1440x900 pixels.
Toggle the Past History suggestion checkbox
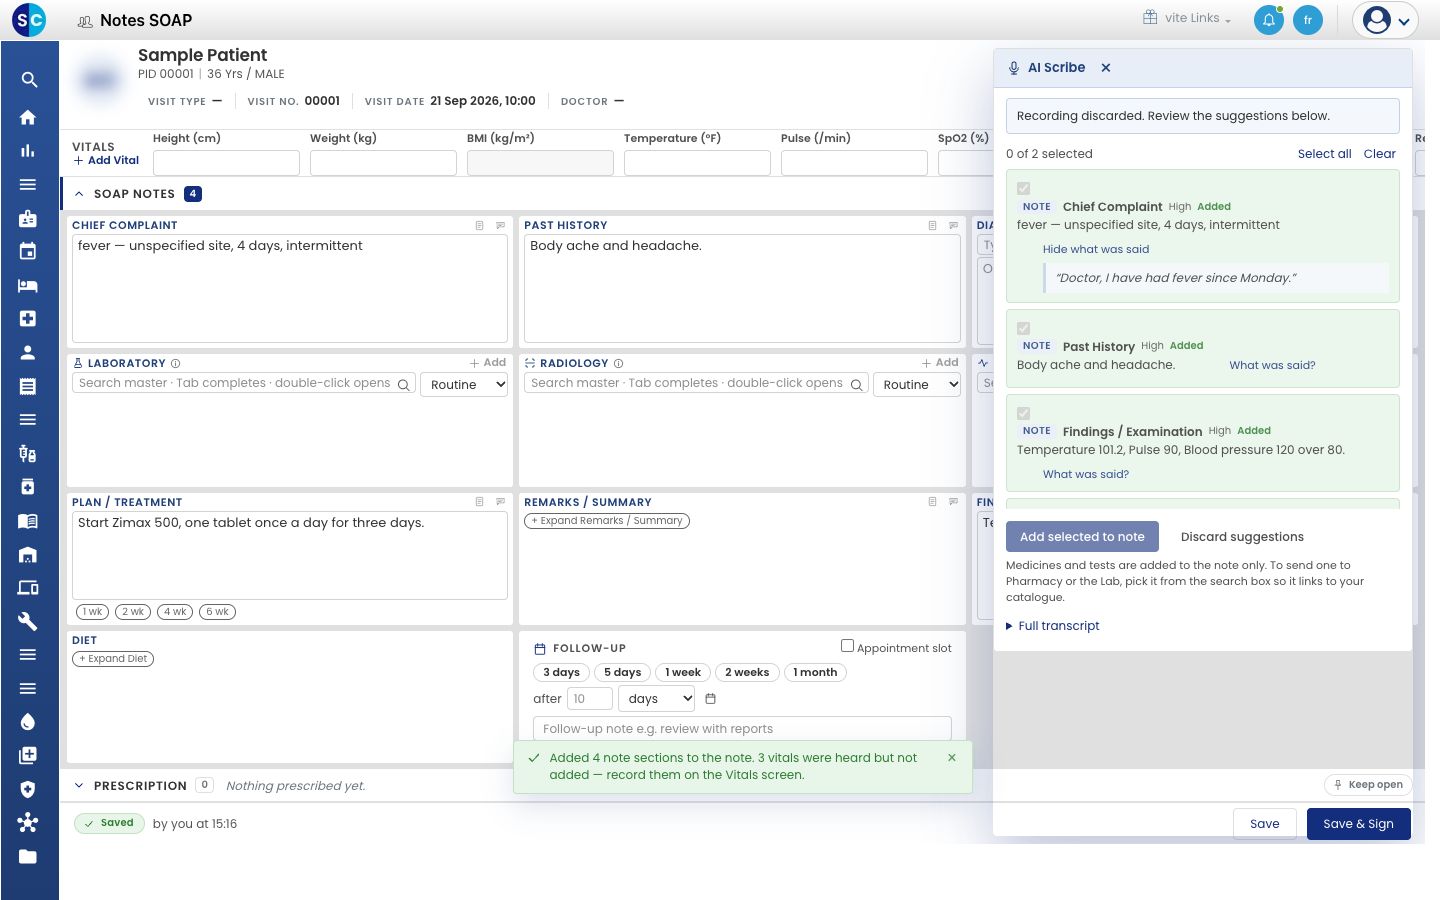coord(1024,328)
